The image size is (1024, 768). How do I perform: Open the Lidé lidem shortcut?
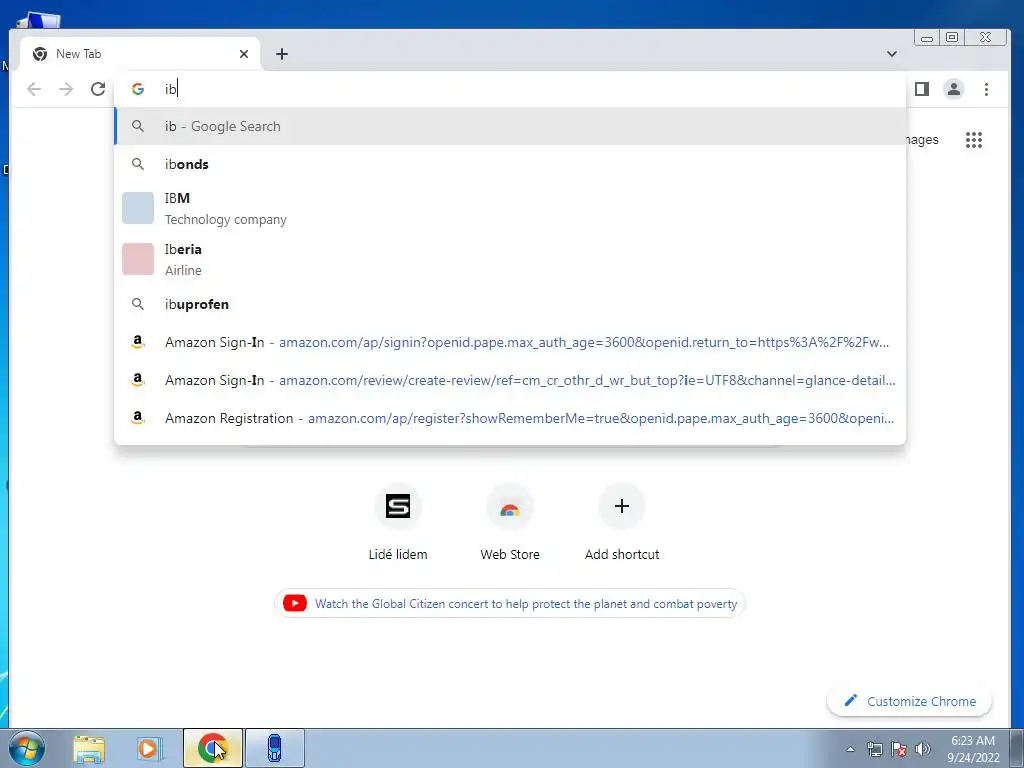click(398, 521)
